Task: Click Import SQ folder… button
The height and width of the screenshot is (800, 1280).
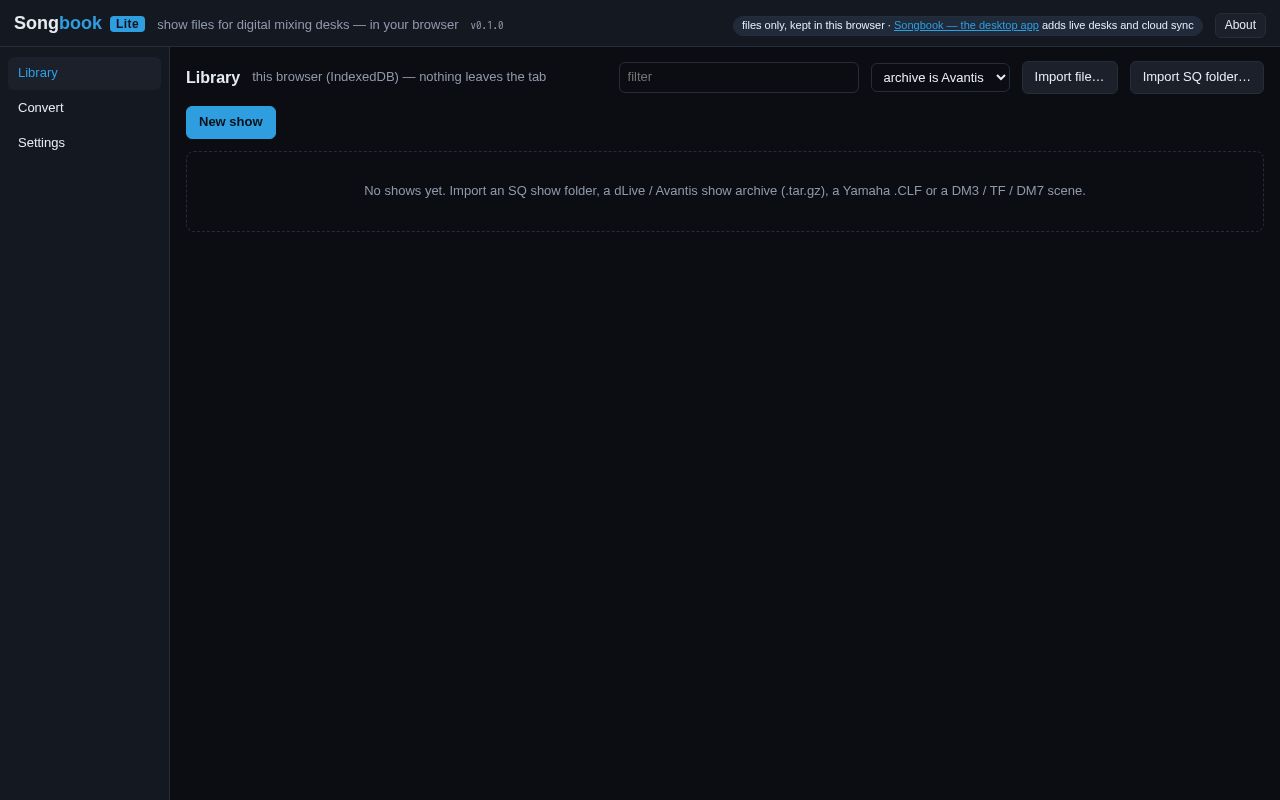Action: point(1196,77)
